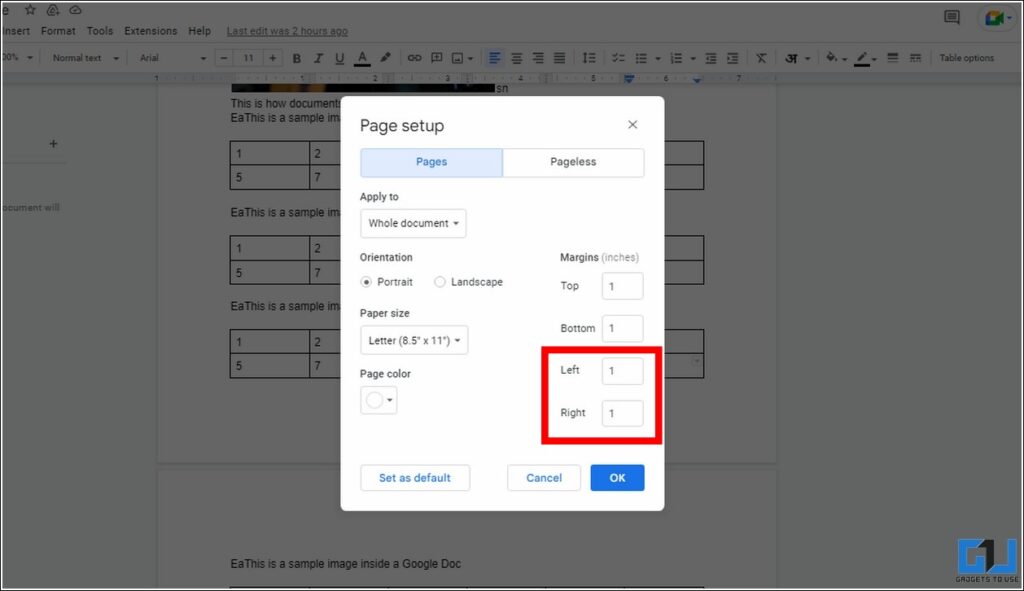Open text color picker
This screenshot has height=591, width=1024.
(362, 58)
